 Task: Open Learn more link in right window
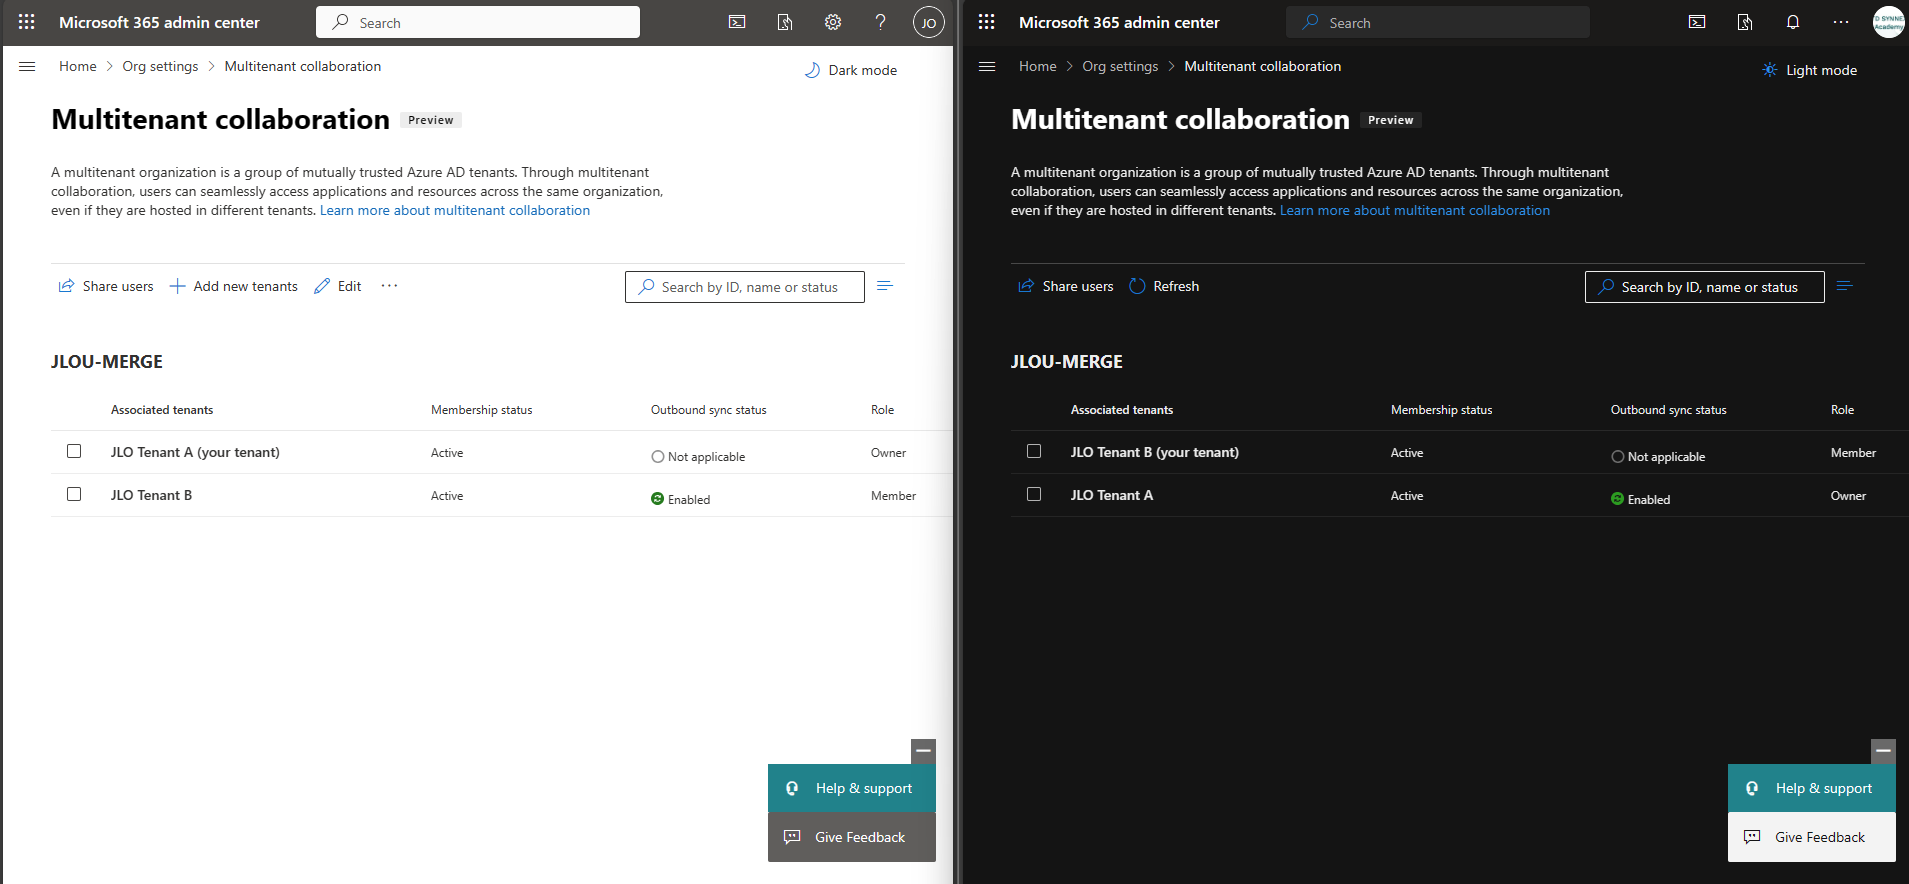[1415, 210]
